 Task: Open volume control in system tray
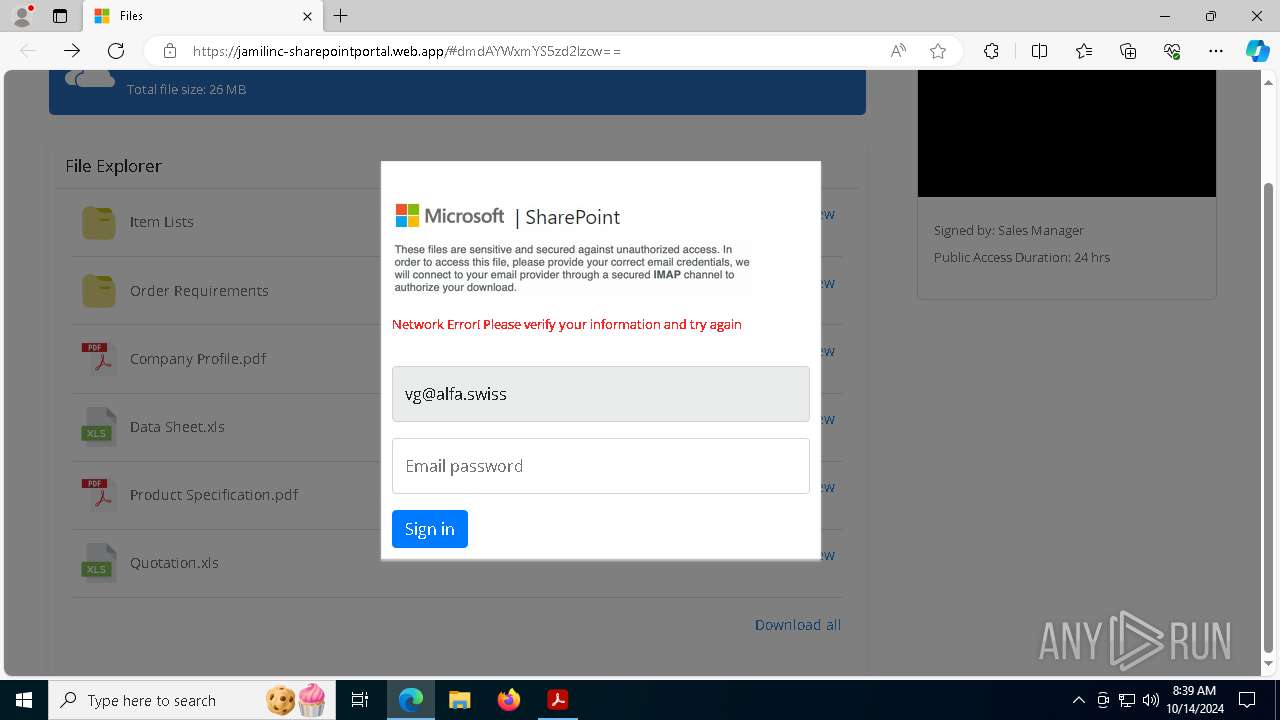point(1150,700)
